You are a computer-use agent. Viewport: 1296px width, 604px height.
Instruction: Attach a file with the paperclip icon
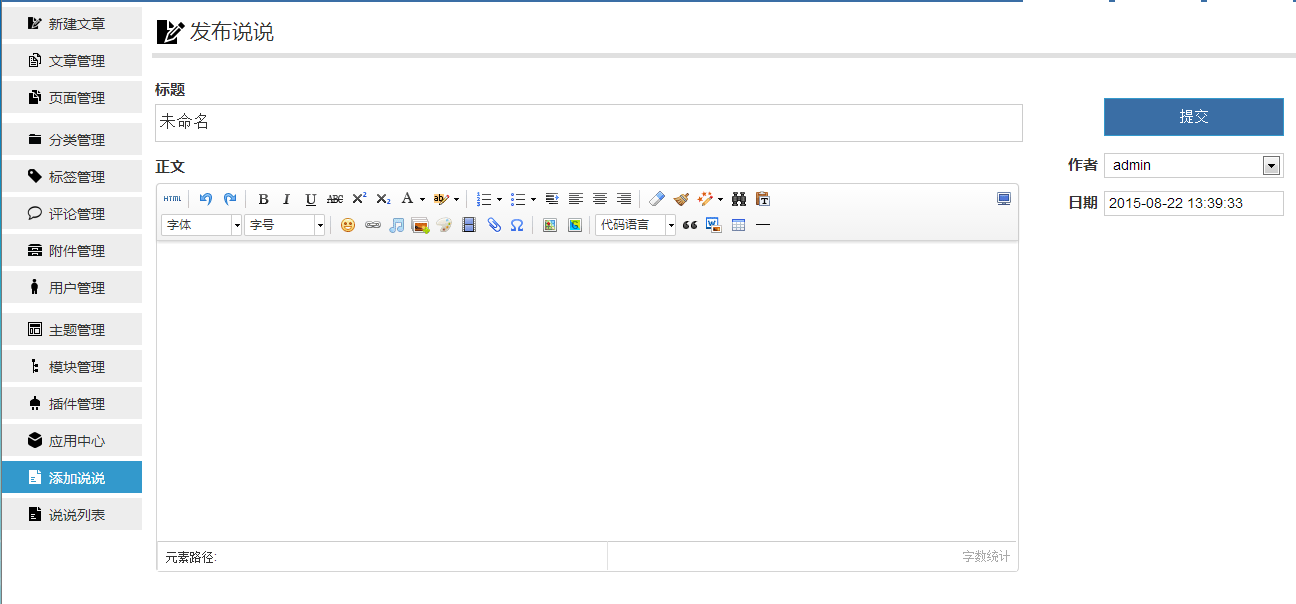(x=493, y=226)
